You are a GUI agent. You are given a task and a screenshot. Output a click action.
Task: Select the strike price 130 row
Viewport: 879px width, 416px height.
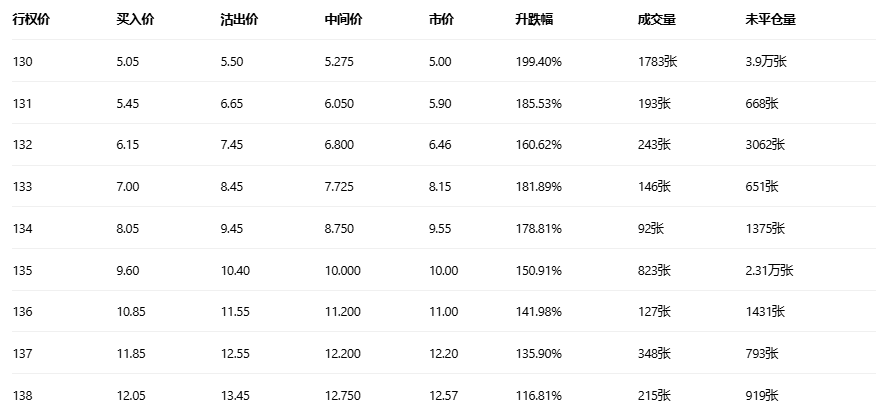click(22, 62)
